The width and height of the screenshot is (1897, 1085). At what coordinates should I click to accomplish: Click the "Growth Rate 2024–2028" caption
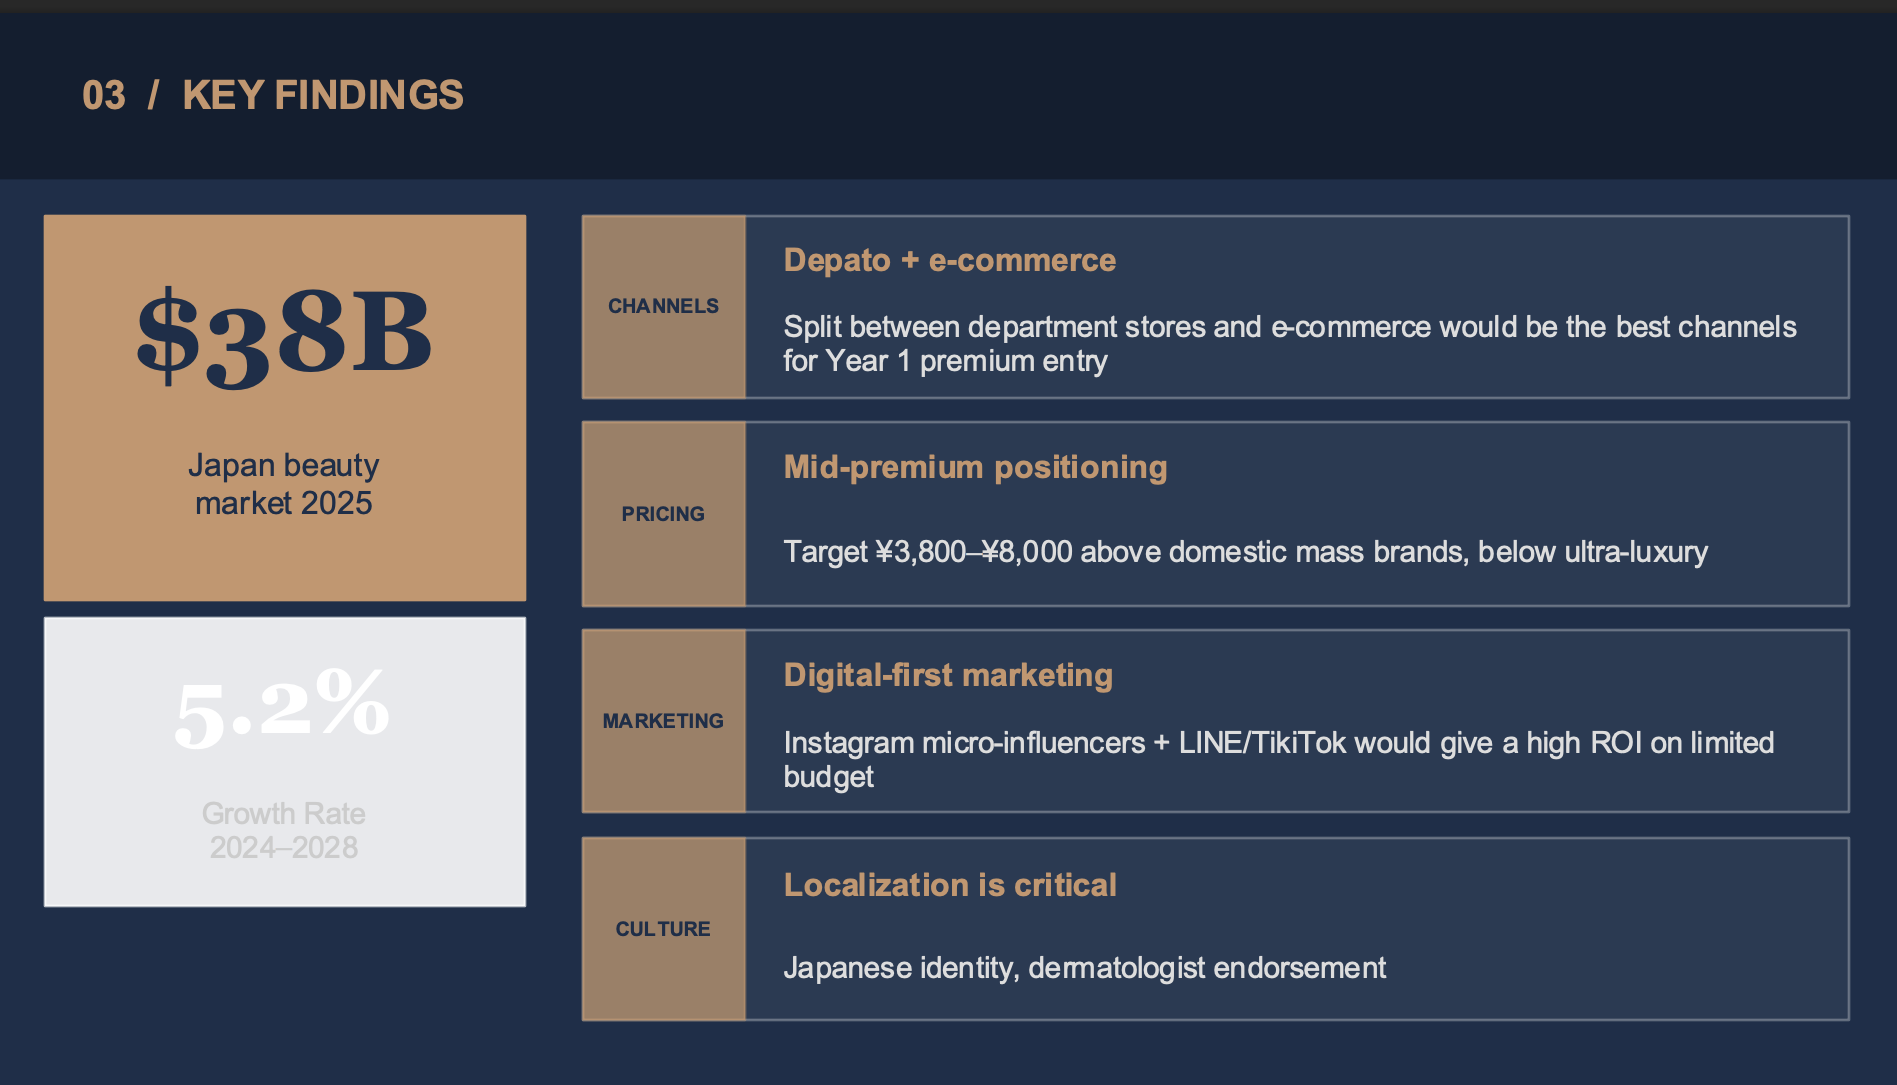click(284, 830)
